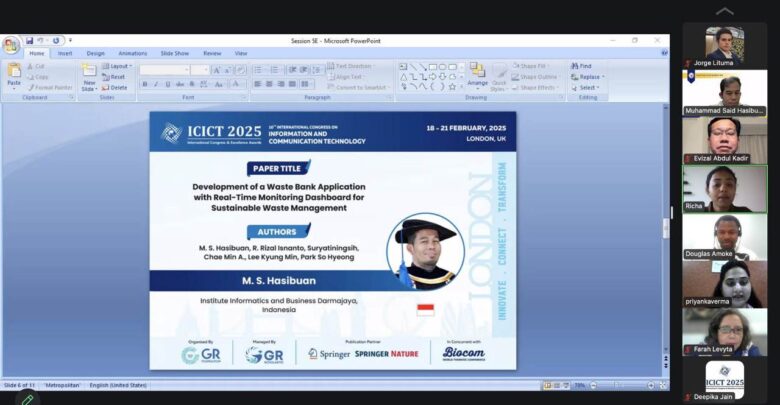
Task: Click the Save icon in Quick Access toolbar
Action: pyautogui.click(x=30, y=41)
